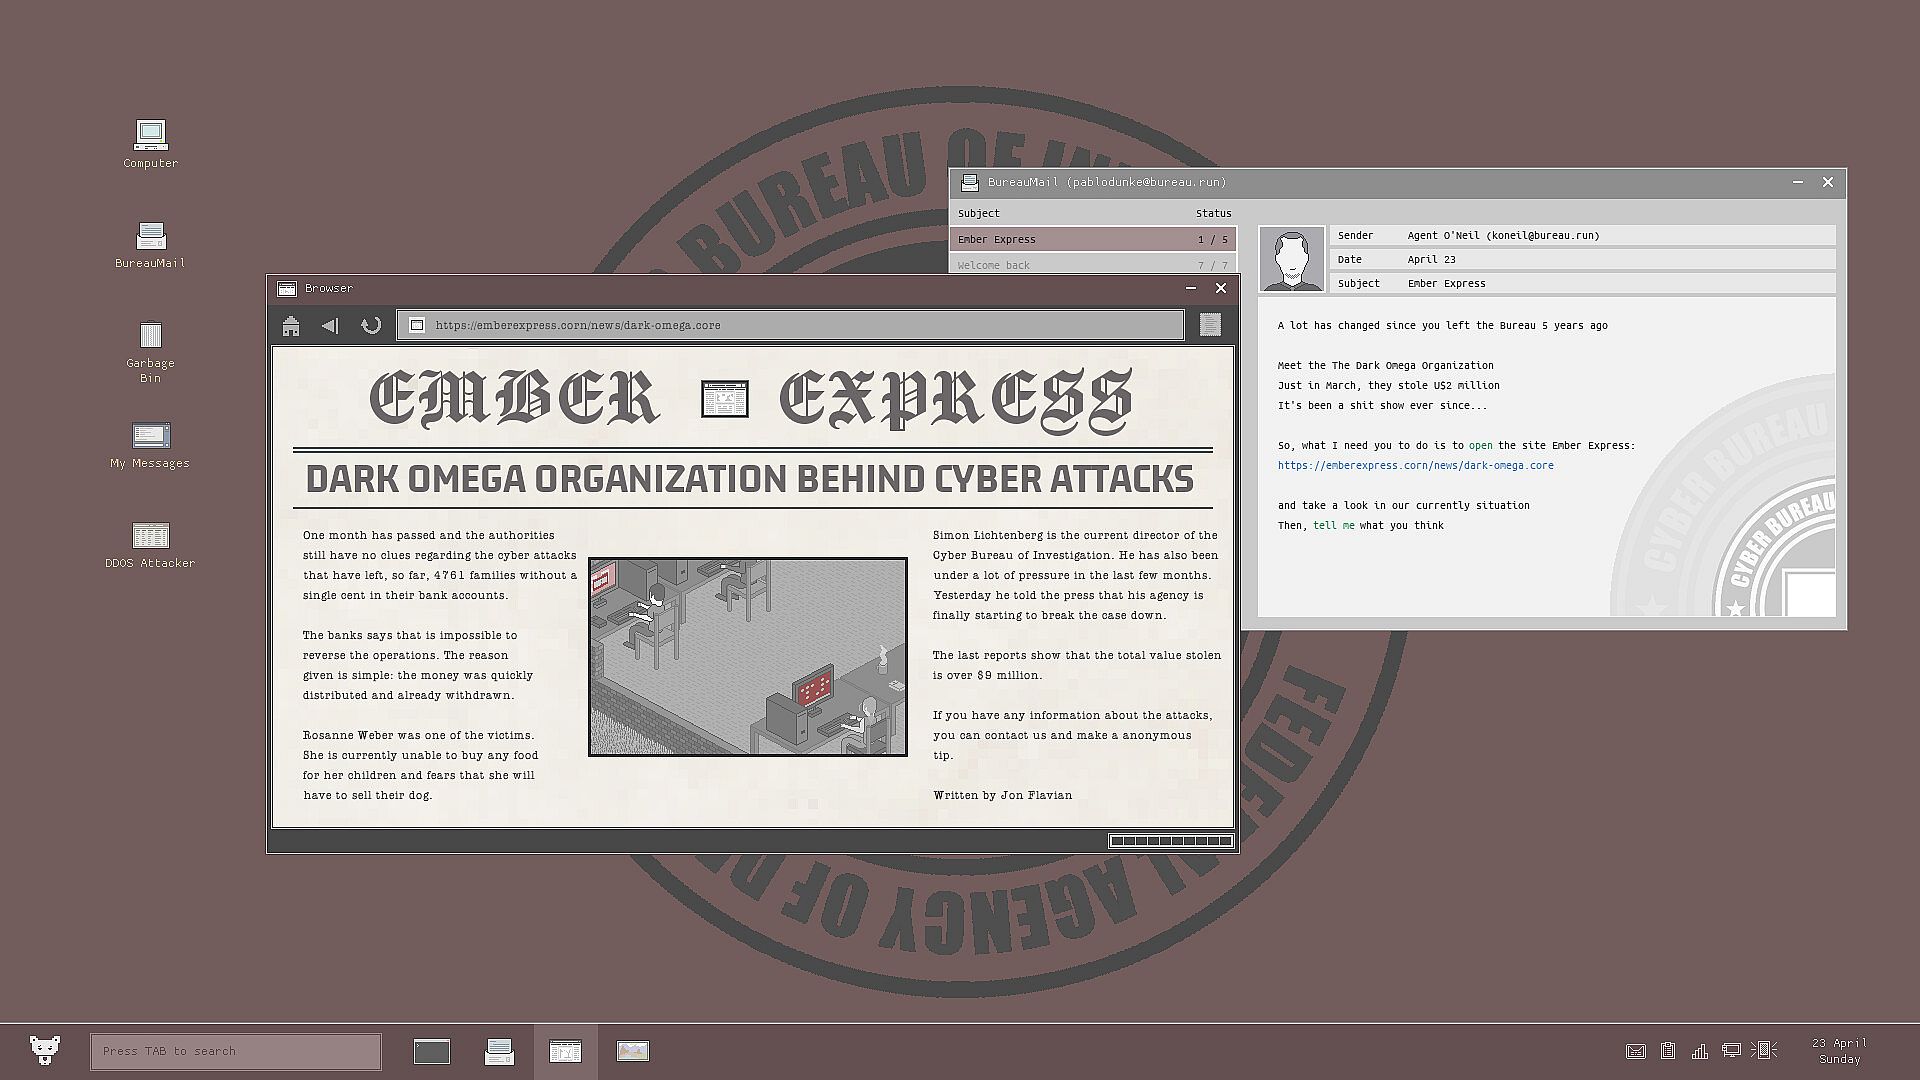Select the Ember Express email
Viewport: 1920px width, 1080px height.
[1092, 239]
